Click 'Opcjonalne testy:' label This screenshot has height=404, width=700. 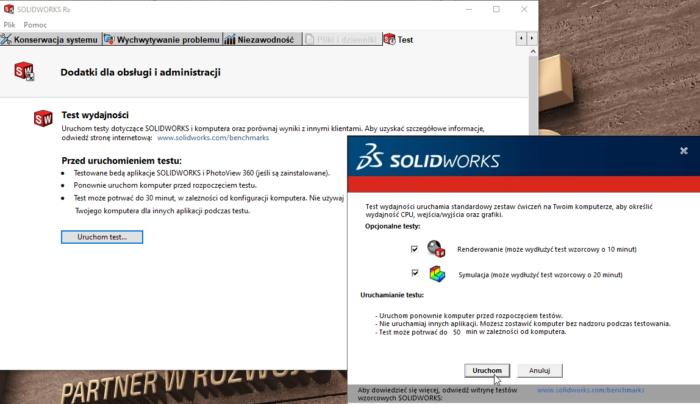392,226
